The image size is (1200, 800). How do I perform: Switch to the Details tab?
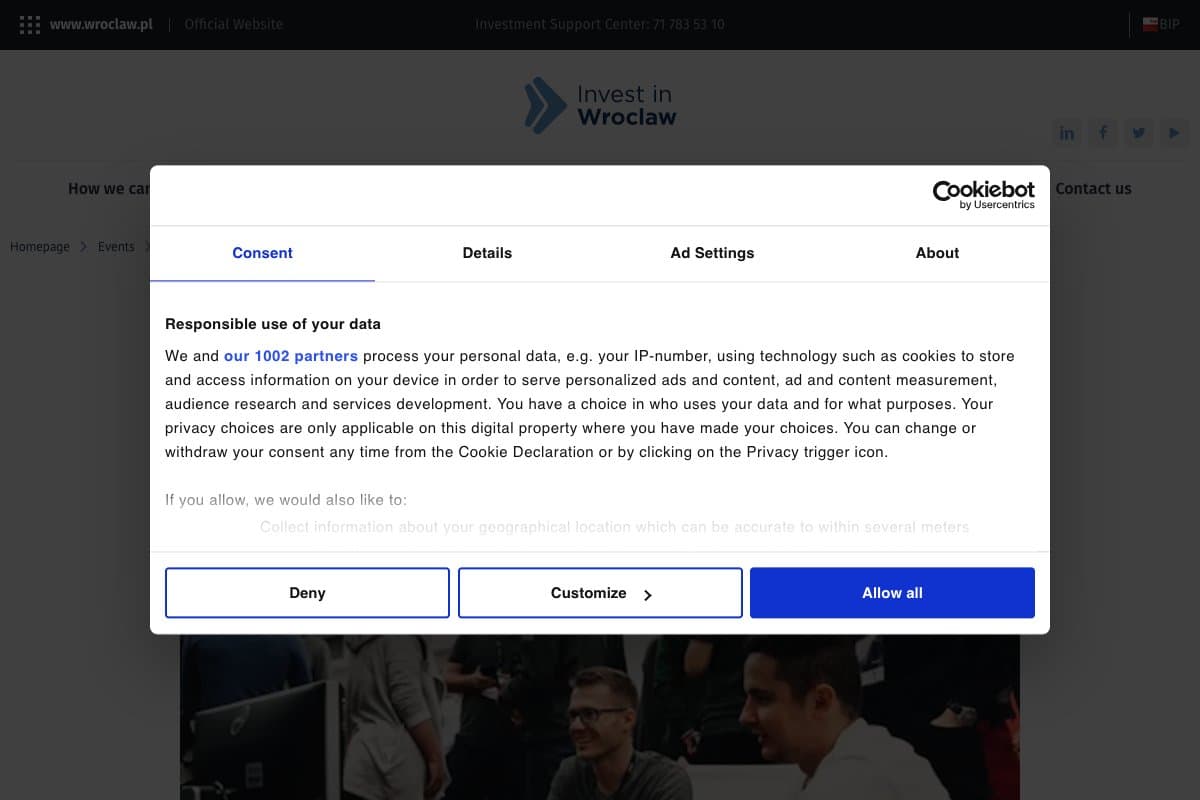point(487,253)
